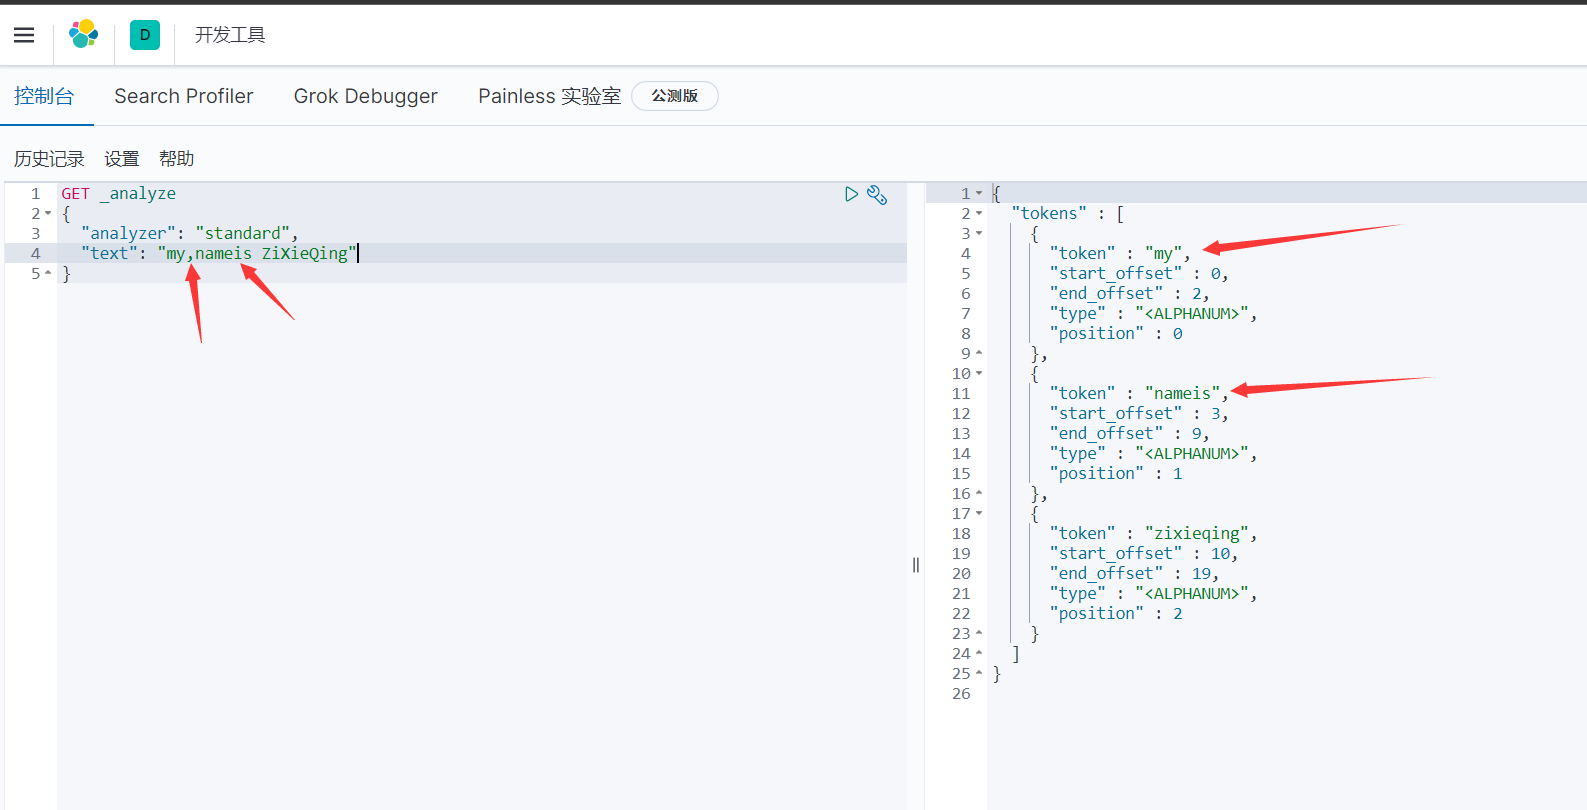Click "end_offset" : 9 line
The image size is (1587, 810).
[1129, 434]
